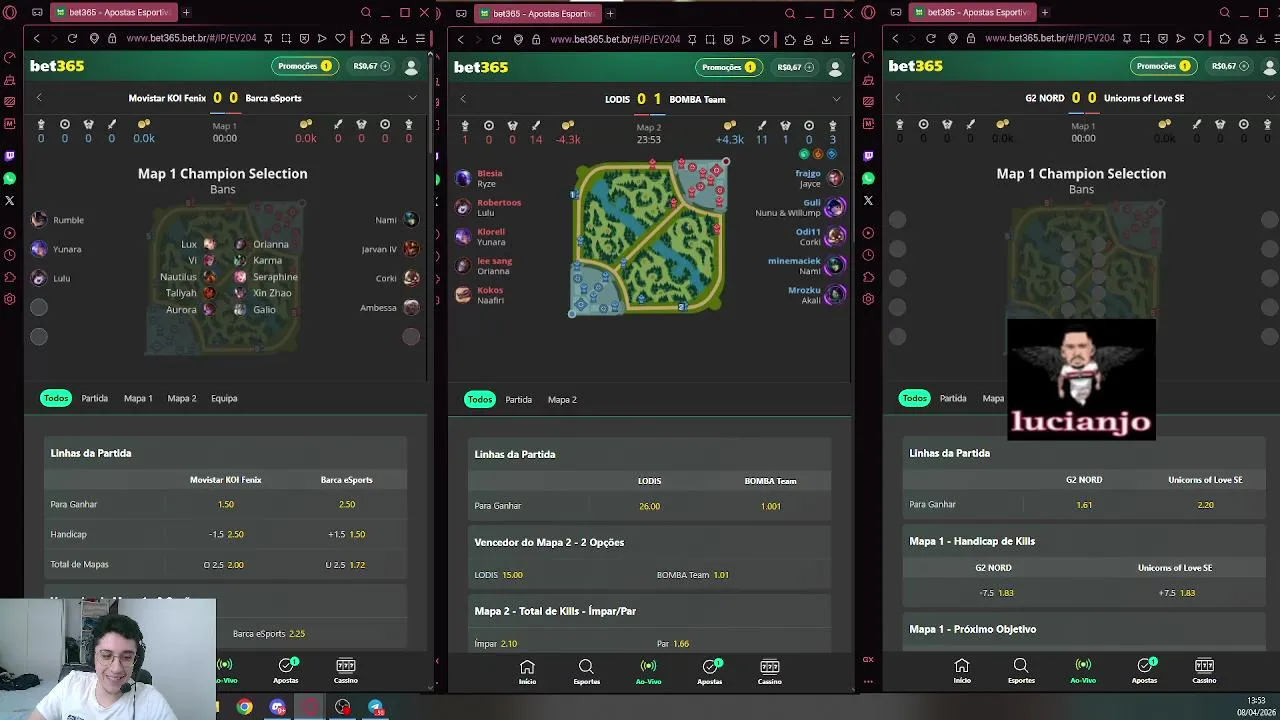Open Cassino in the left window
This screenshot has height=720, width=1280.
(345, 671)
